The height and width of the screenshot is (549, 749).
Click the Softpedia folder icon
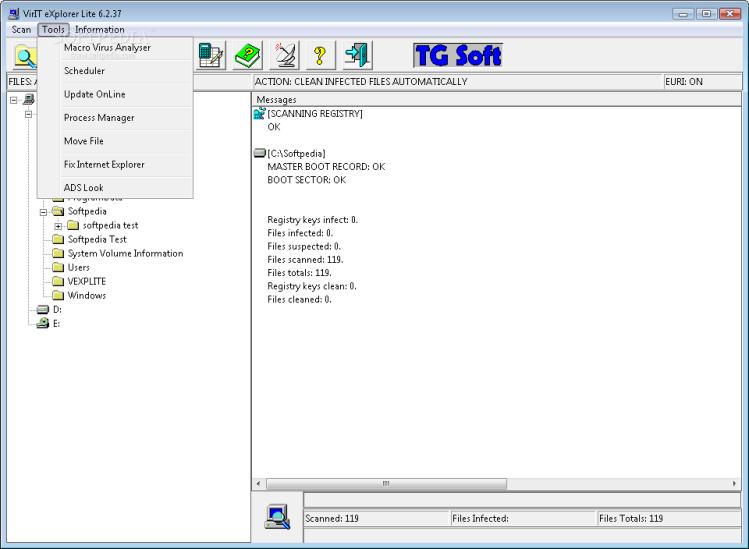pos(58,211)
